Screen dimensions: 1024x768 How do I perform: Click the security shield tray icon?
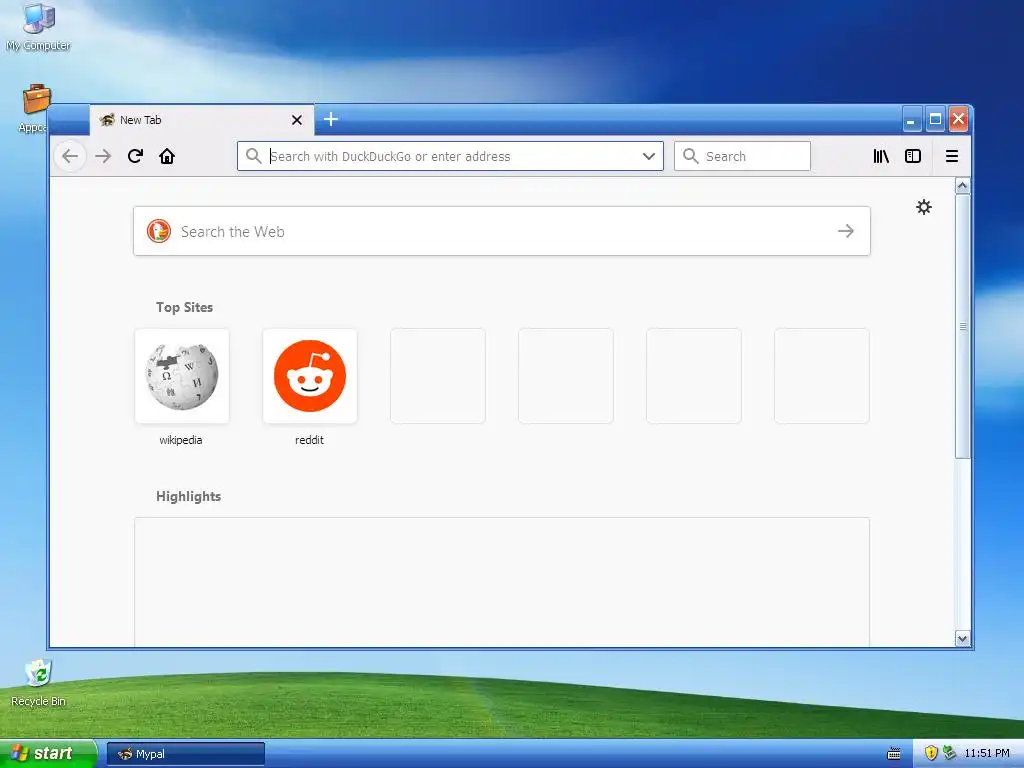point(931,754)
